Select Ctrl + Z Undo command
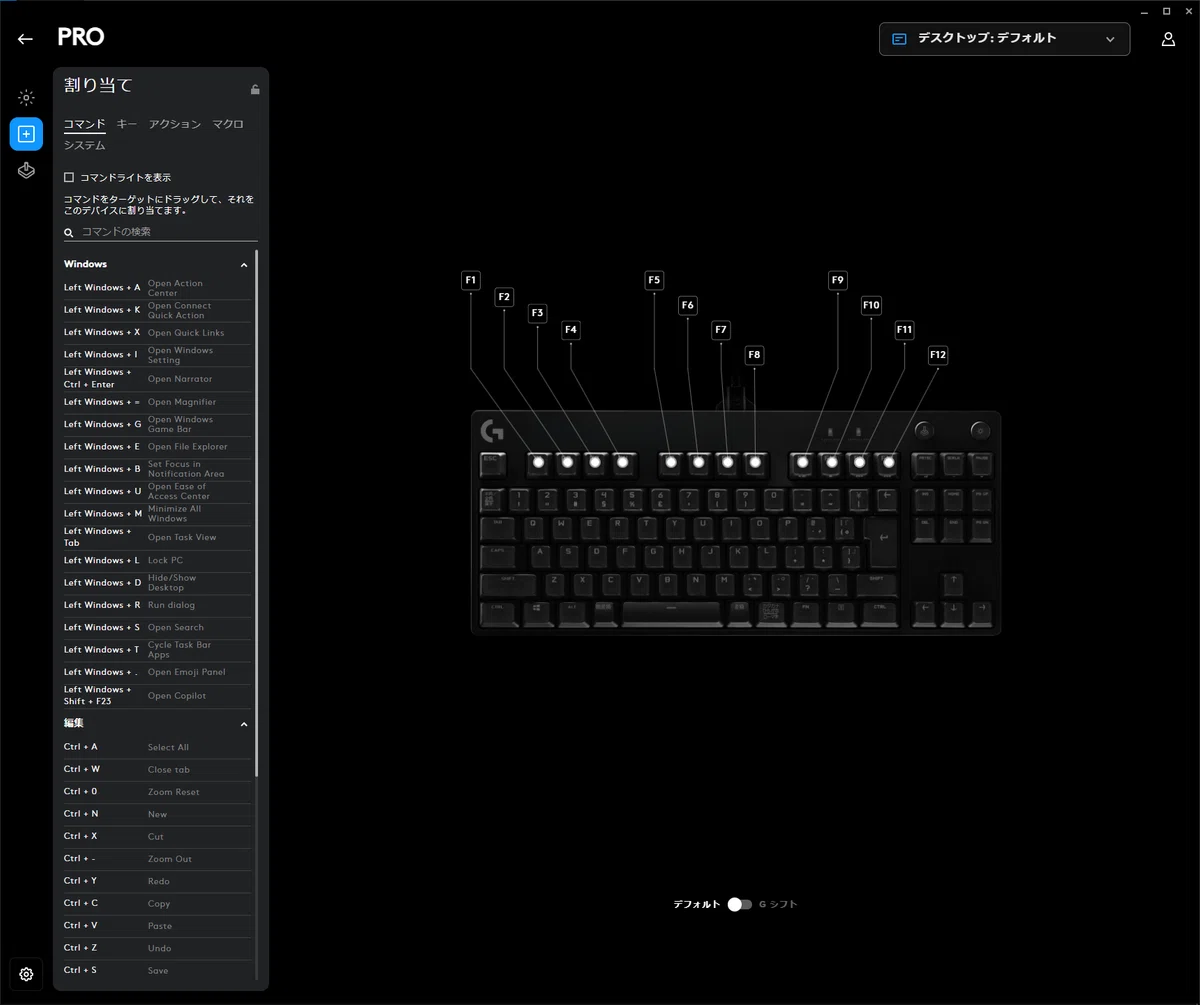Screen dimensions: 1200x1005 [x=158, y=948]
